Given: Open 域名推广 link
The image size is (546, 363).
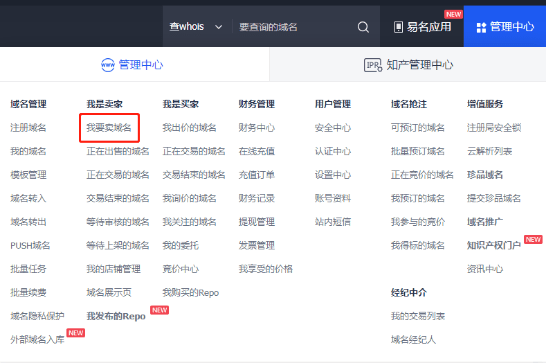Looking at the screenshot, I should click(x=485, y=222).
